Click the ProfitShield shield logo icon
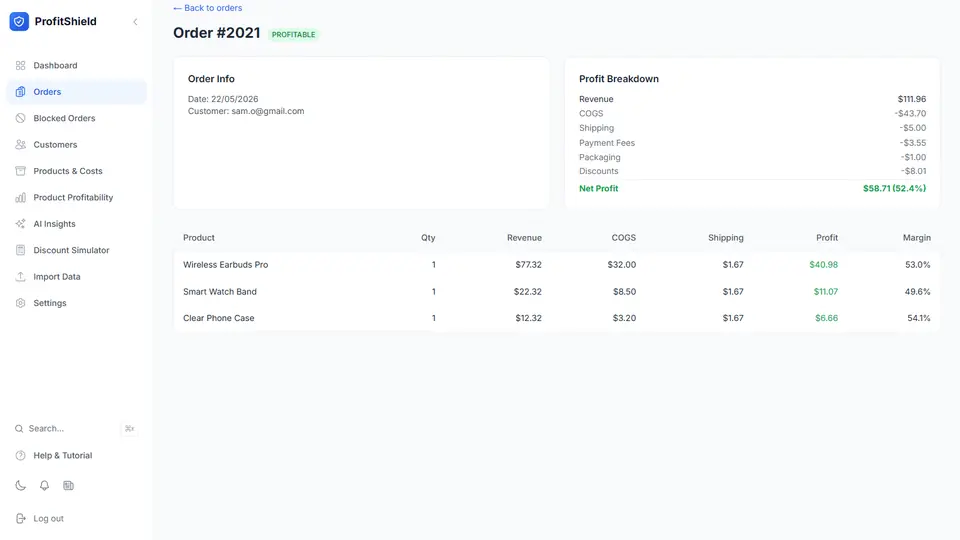Screen dimensions: 960x540 point(19,21)
